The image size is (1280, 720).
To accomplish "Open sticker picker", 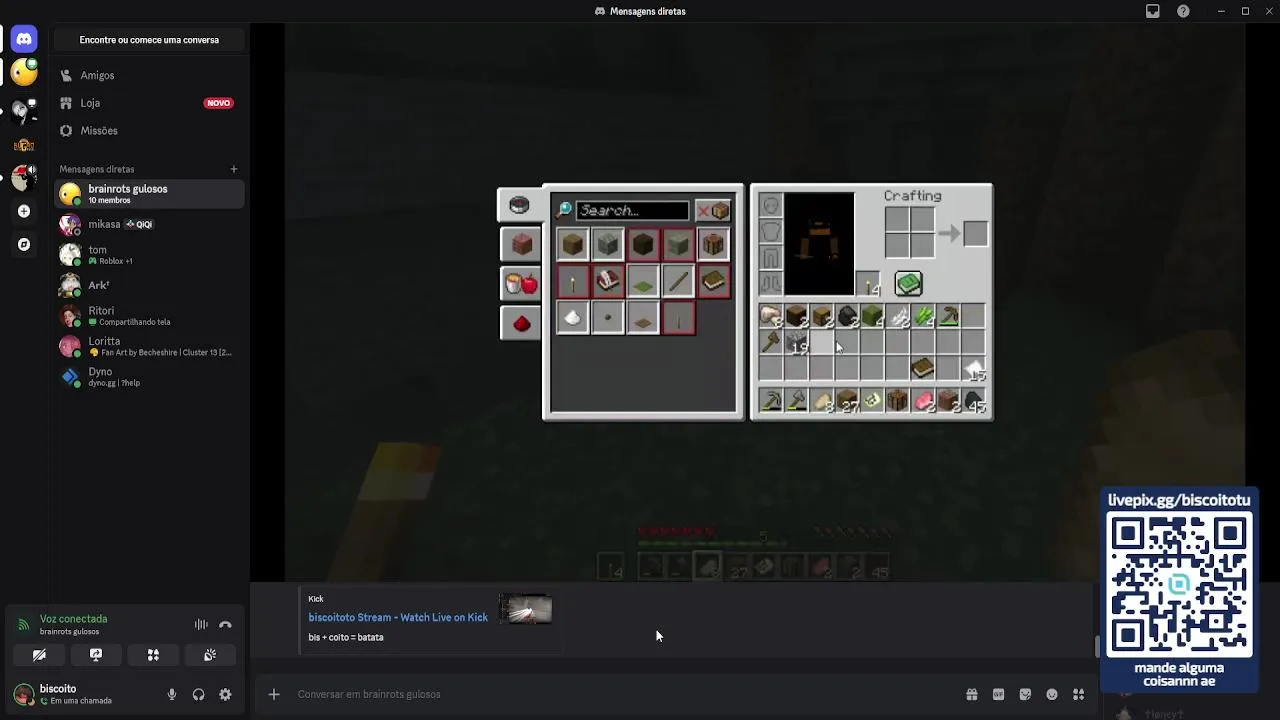I will [1025, 694].
